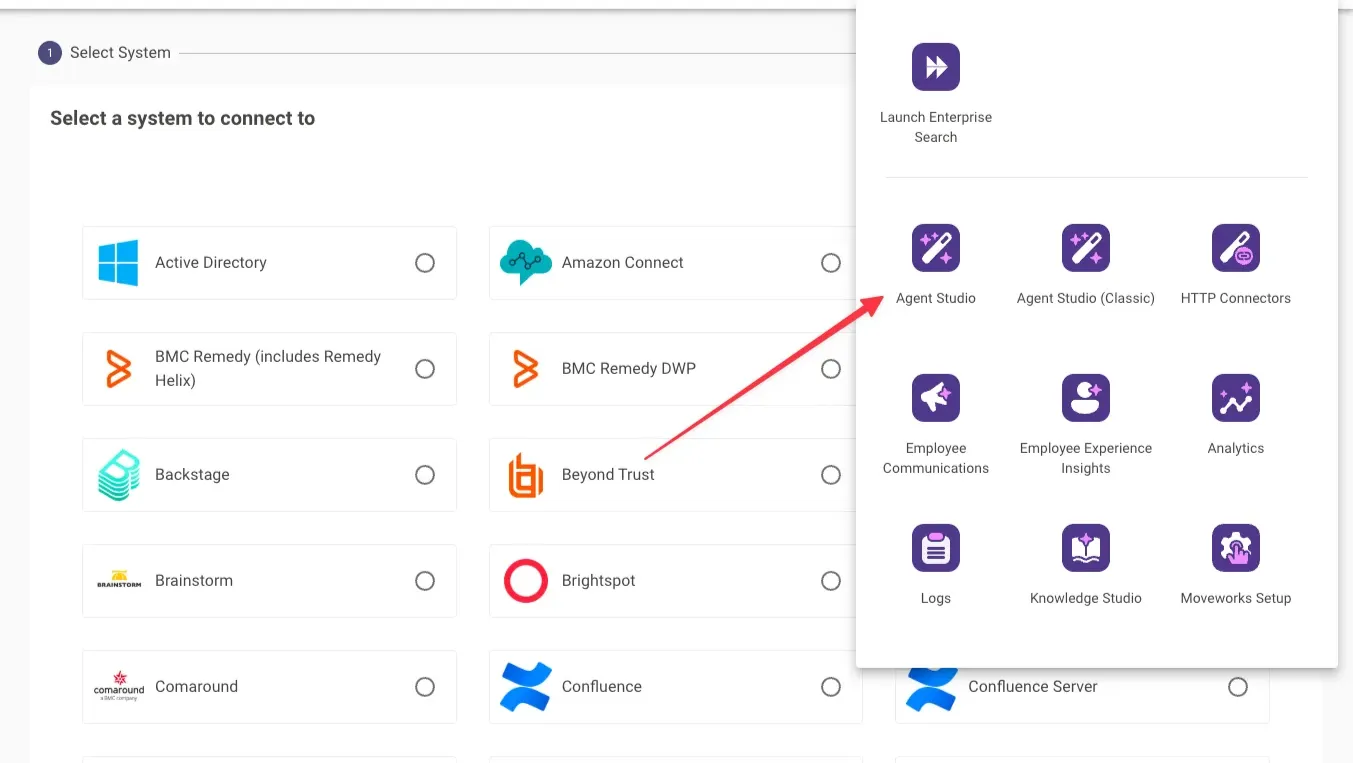This screenshot has height=763, width=1353.
Task: Select the Backstage radio button
Action: 425,475
